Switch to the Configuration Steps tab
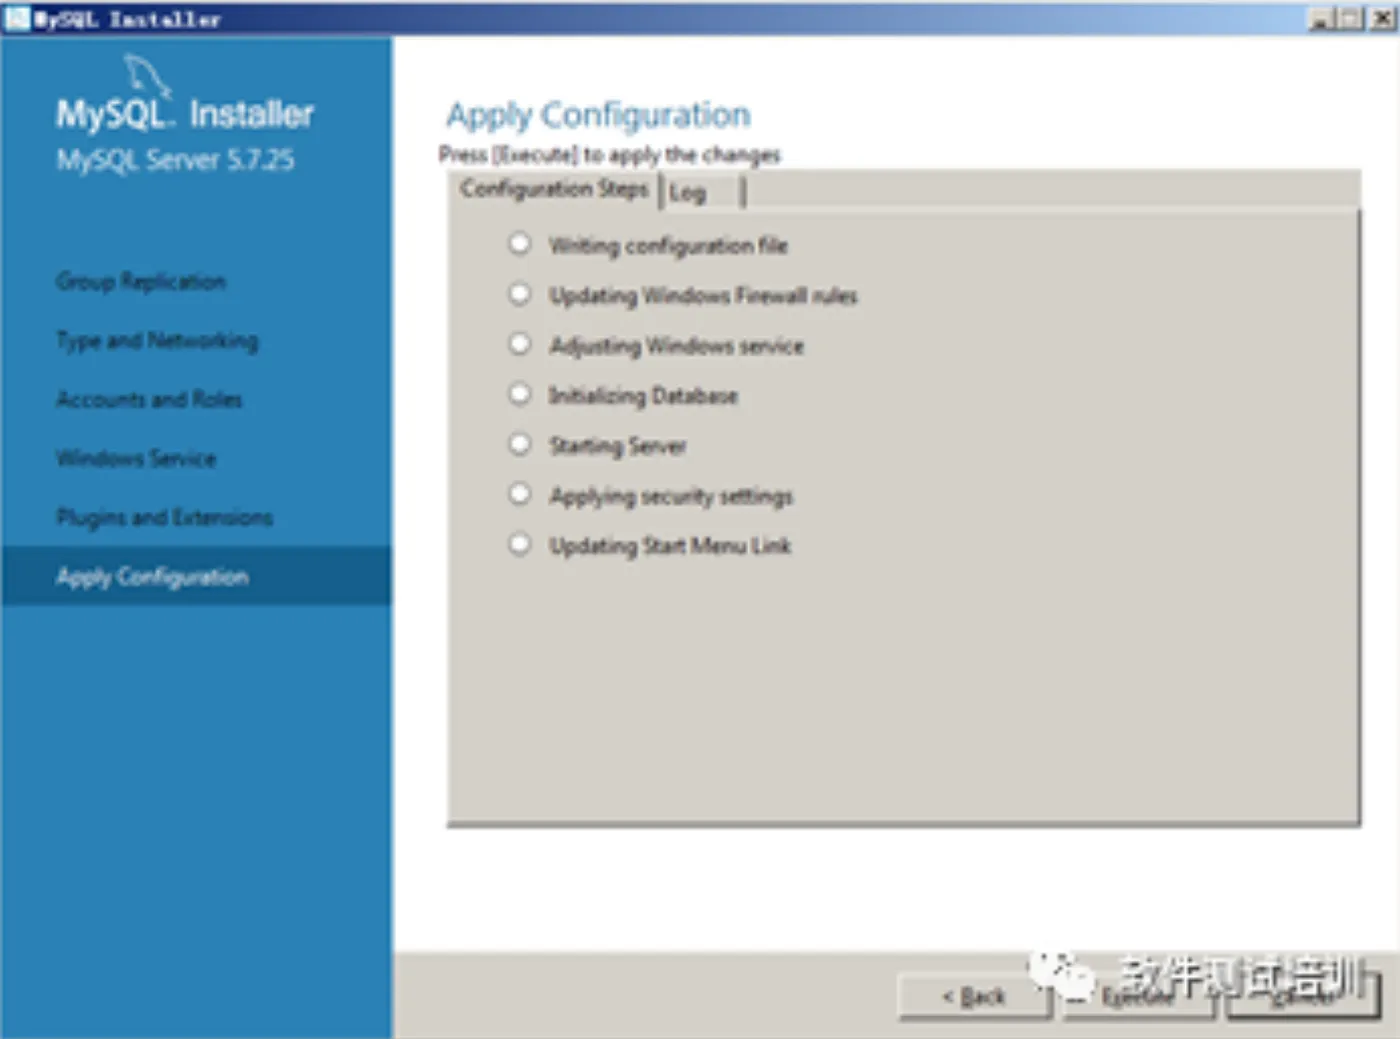The image size is (1400, 1039). point(554,189)
